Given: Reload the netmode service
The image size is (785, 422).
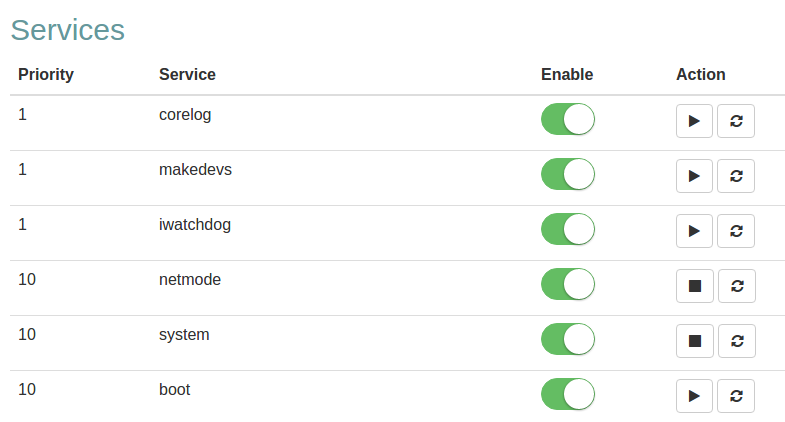Looking at the screenshot, I should pos(737,286).
